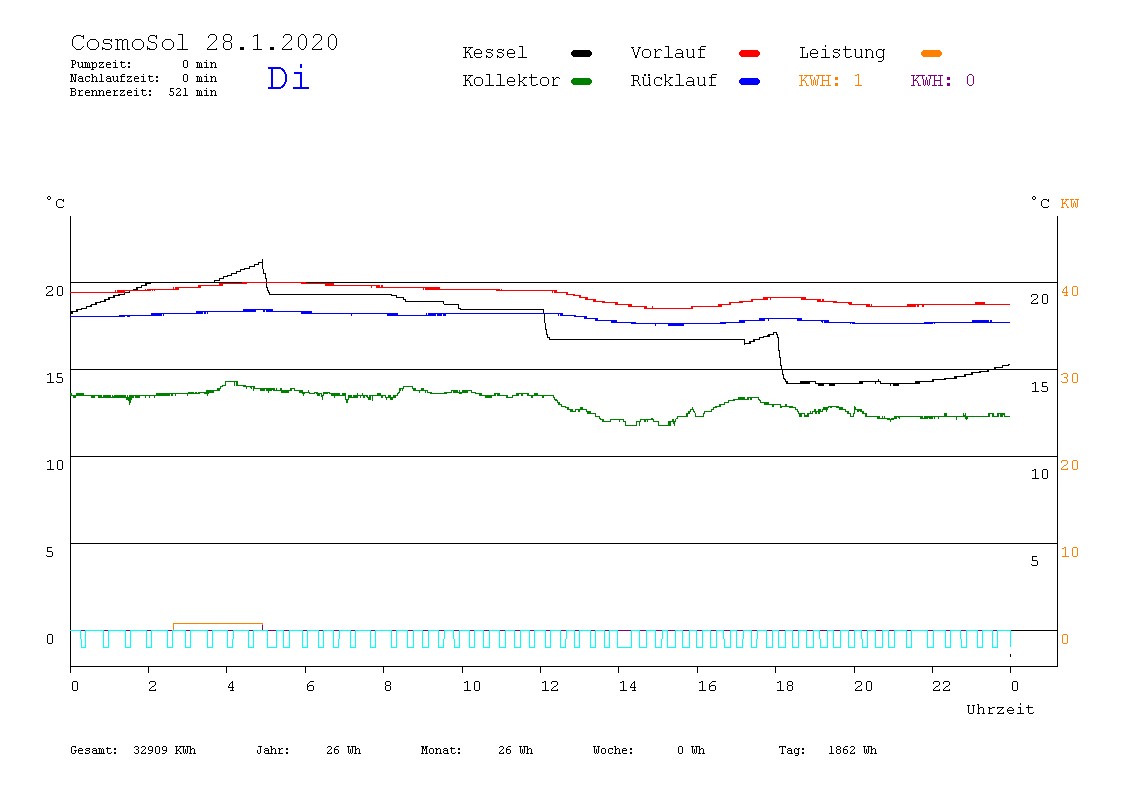Click the purple KWH: 0 value
Viewport: 1148px width, 812px height.
point(942,81)
